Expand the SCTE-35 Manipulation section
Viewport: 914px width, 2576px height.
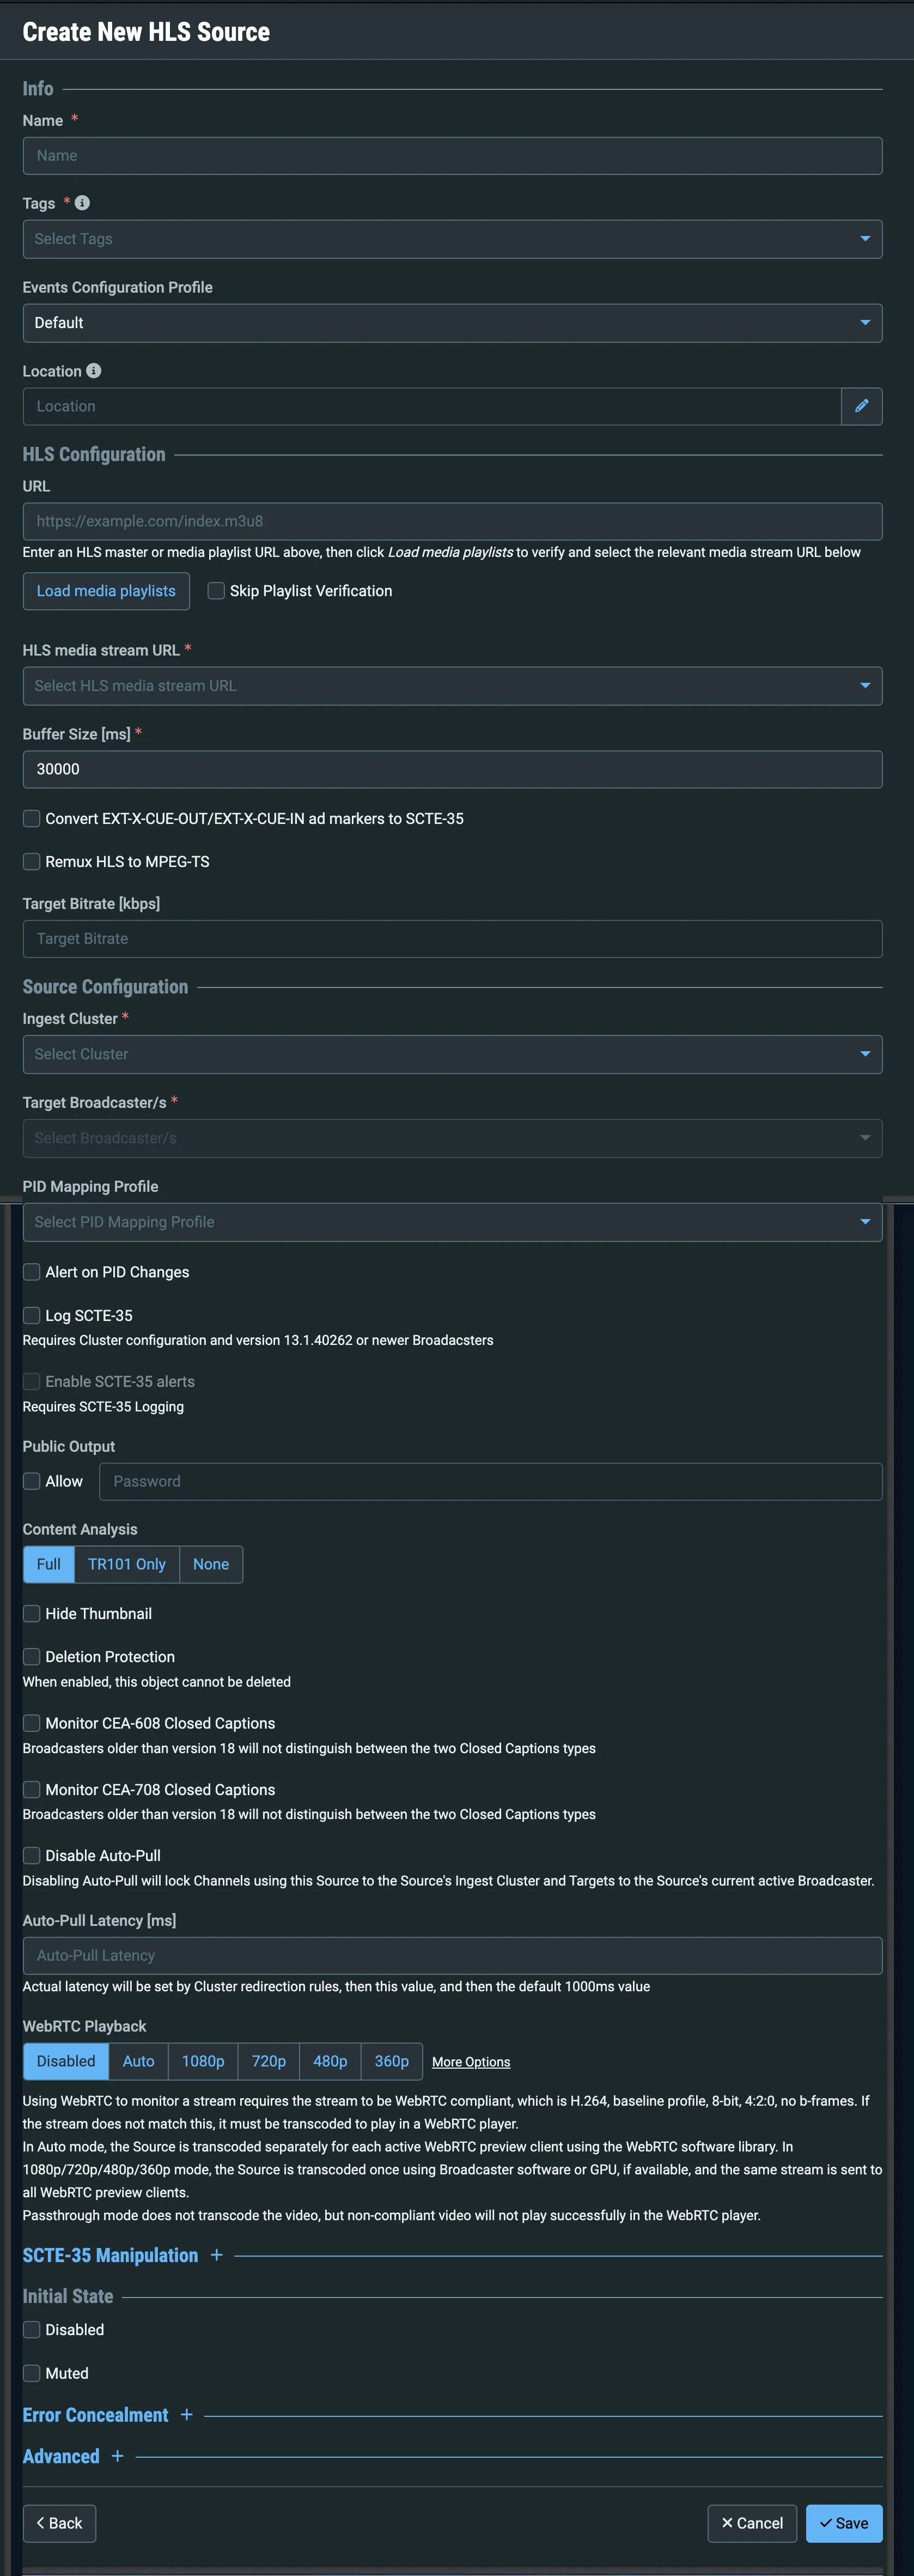(110, 2255)
